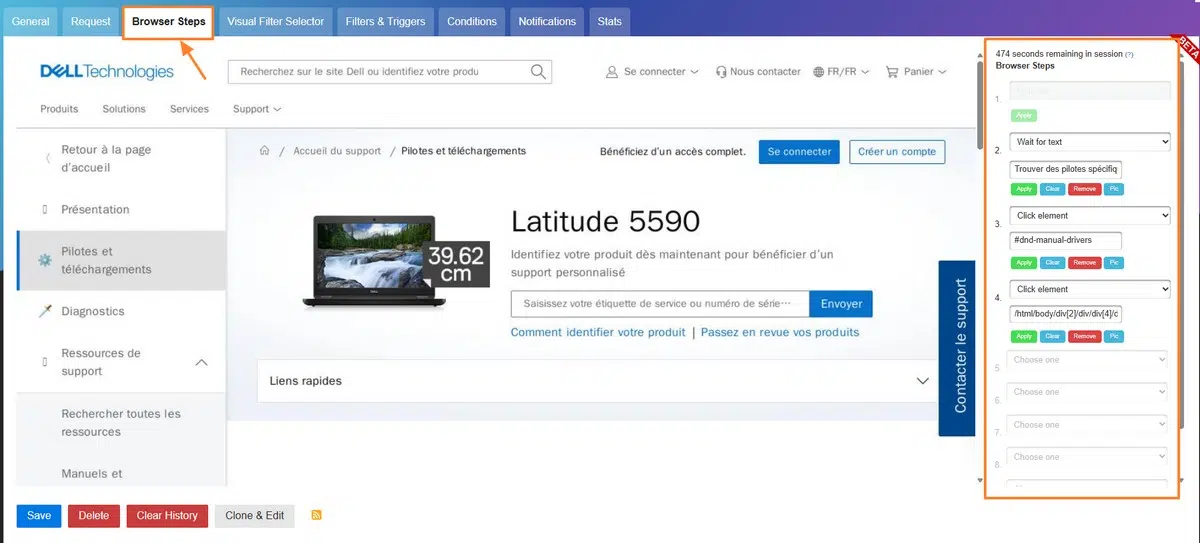Click Clear for step 2
The image size is (1200, 543).
(x=1052, y=189)
